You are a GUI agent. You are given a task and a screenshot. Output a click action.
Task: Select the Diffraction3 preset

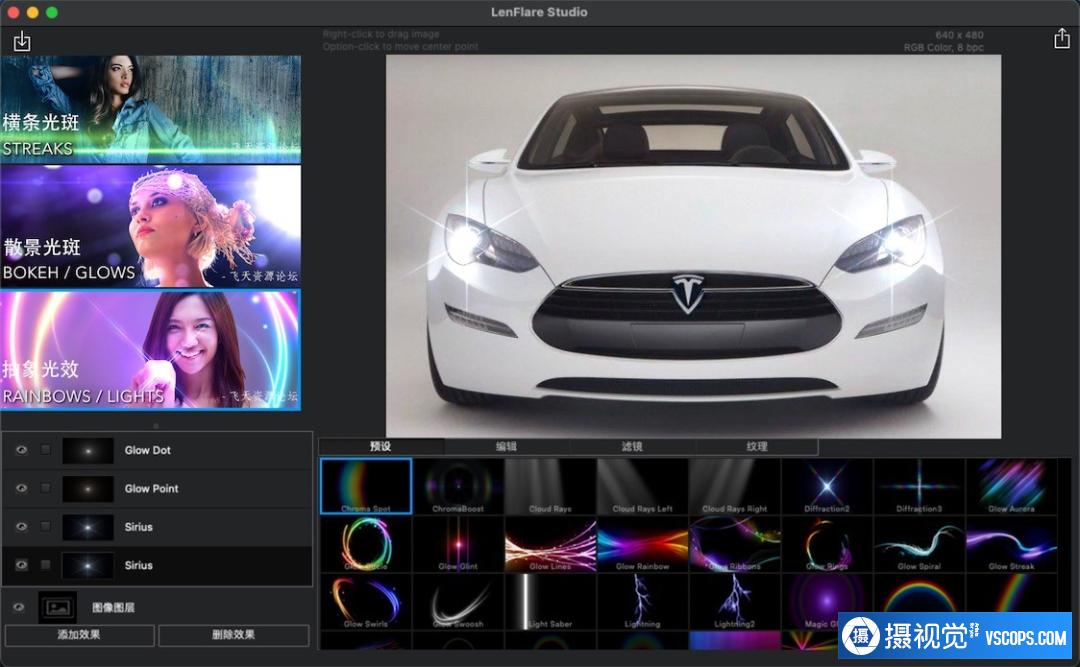pyautogui.click(x=920, y=486)
